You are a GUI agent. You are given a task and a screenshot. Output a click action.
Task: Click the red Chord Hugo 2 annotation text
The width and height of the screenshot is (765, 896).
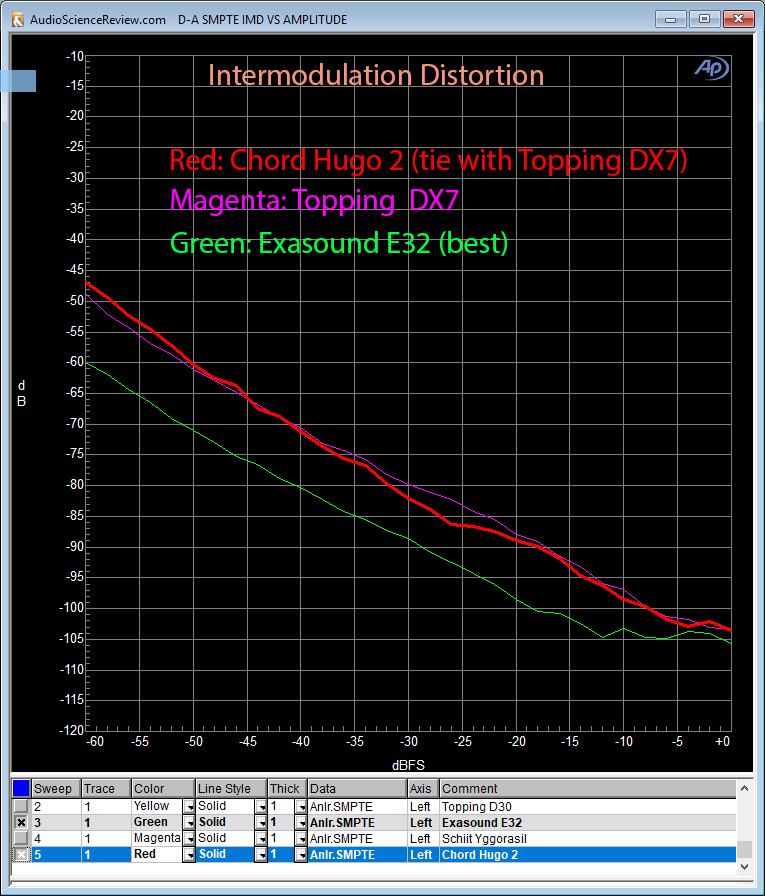428,161
